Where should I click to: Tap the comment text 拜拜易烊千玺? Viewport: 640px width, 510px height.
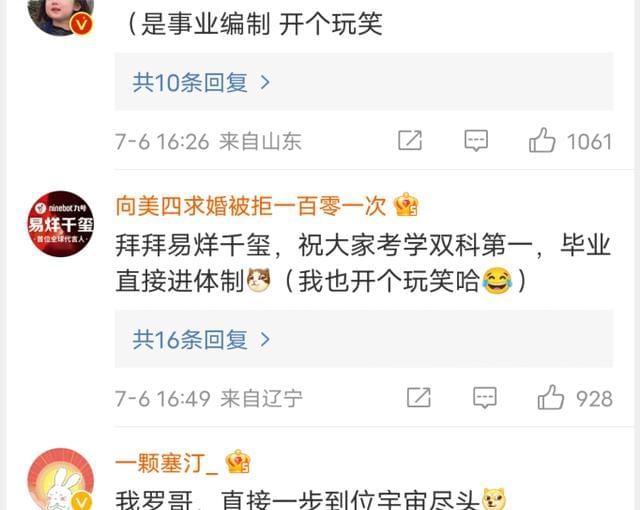(193, 245)
